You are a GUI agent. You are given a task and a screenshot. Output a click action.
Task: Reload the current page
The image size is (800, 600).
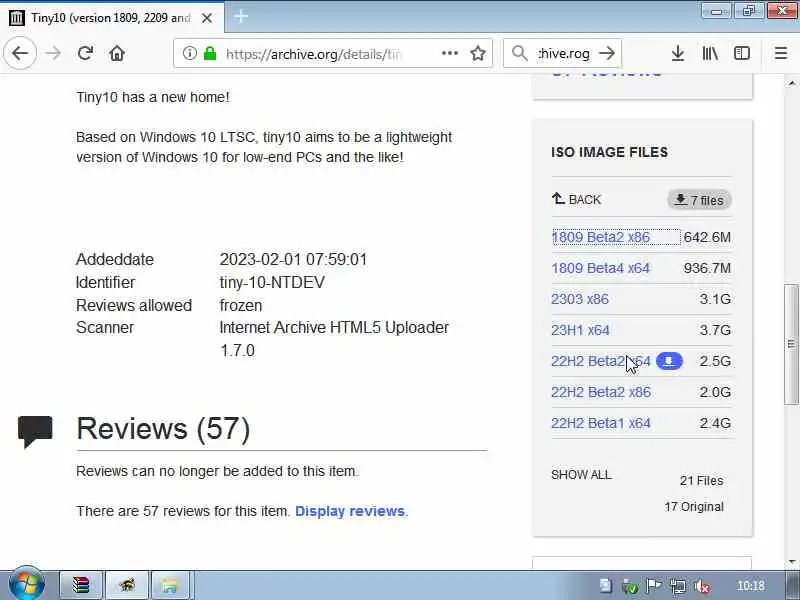[x=85, y=53]
